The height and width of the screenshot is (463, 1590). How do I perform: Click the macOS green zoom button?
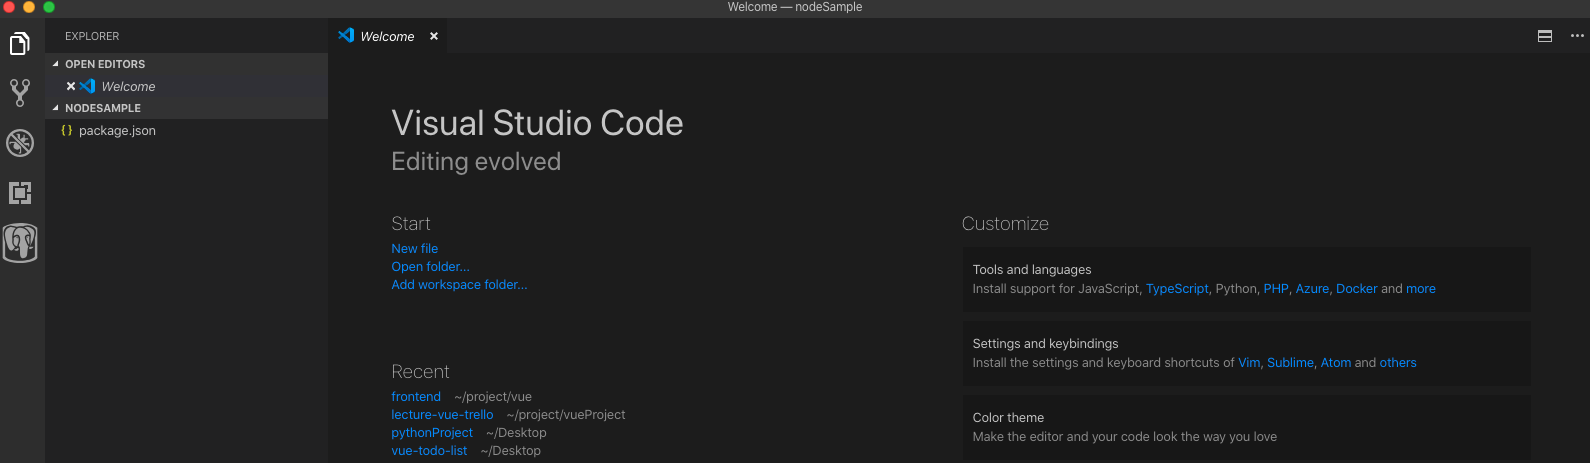pyautogui.click(x=48, y=6)
